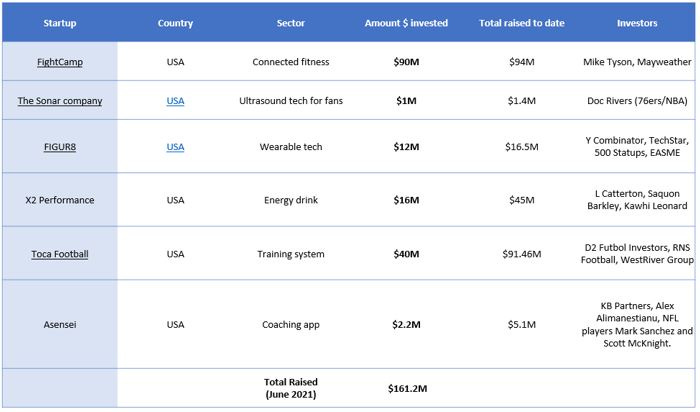Click the Investors column header

coord(637,23)
